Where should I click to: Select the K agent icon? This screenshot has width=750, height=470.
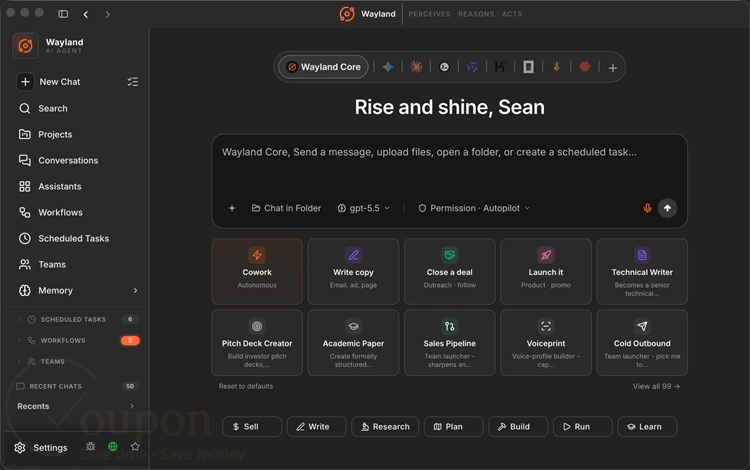500,67
